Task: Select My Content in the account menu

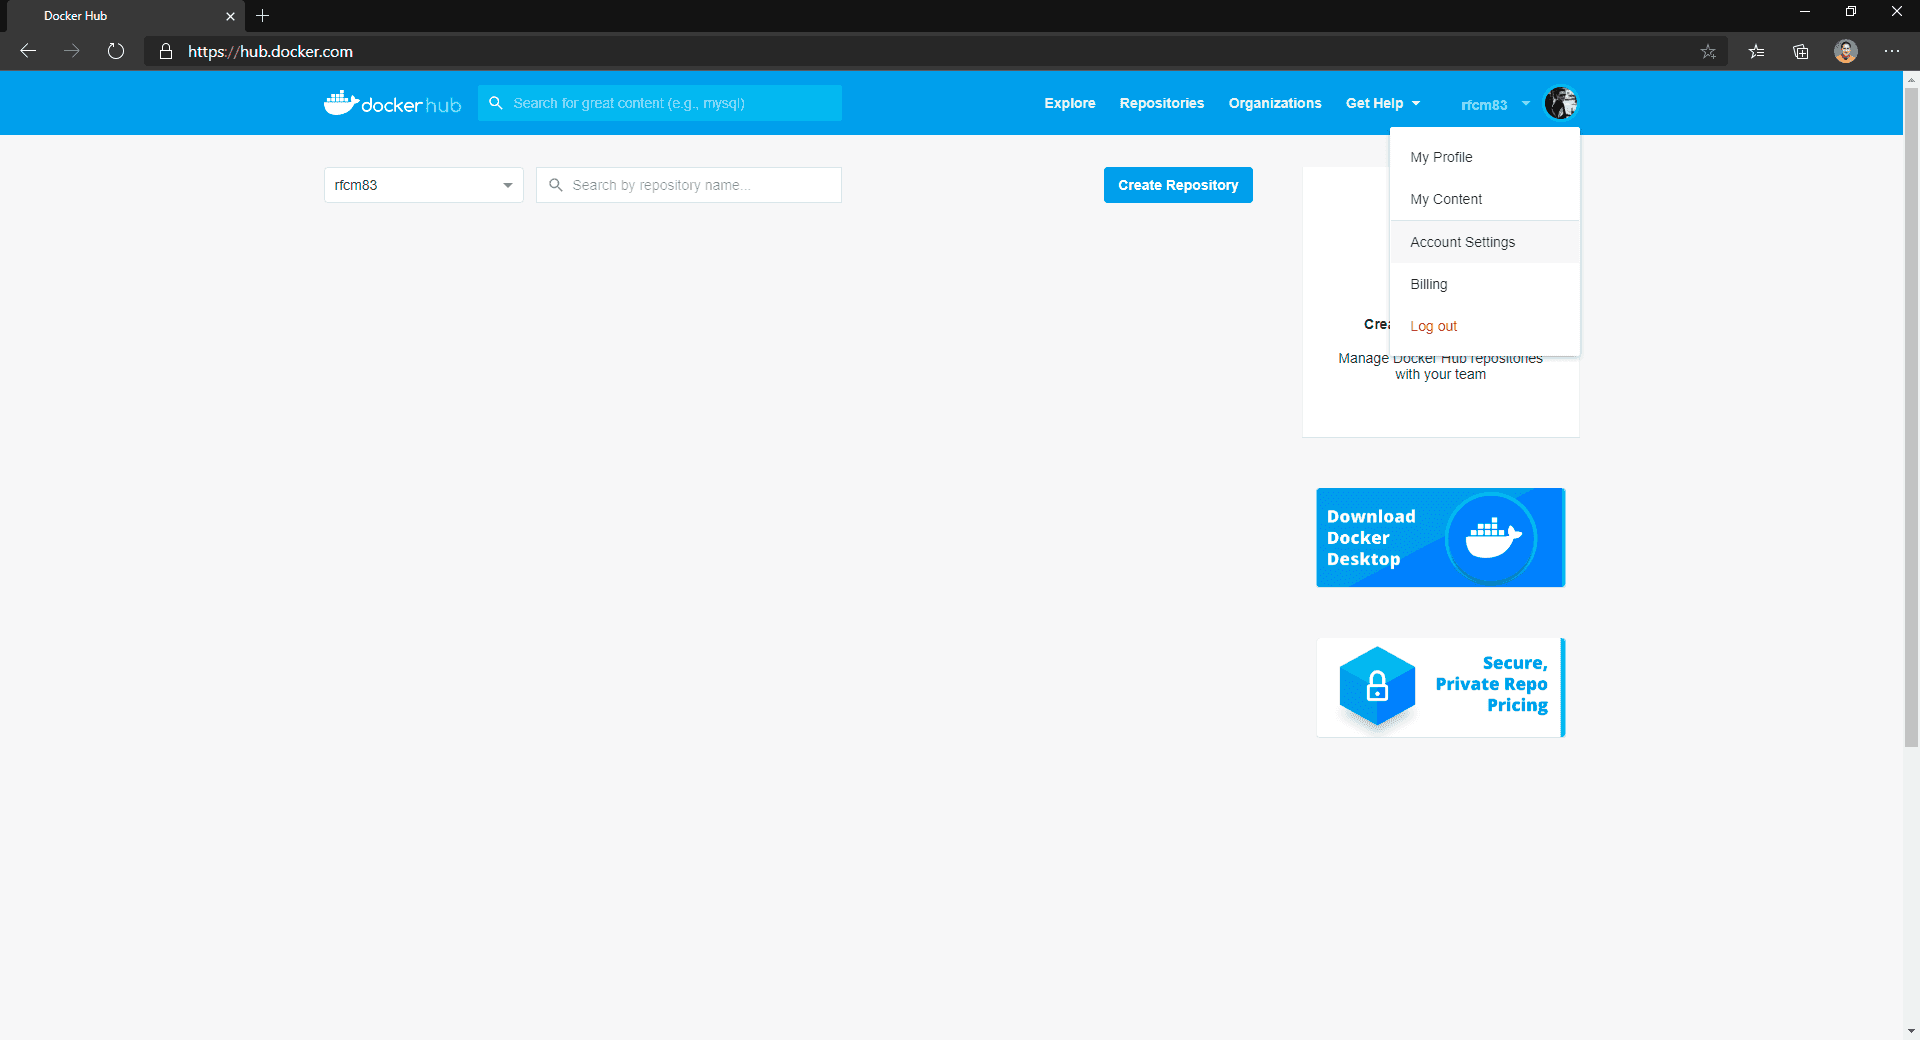Action: tap(1485, 199)
